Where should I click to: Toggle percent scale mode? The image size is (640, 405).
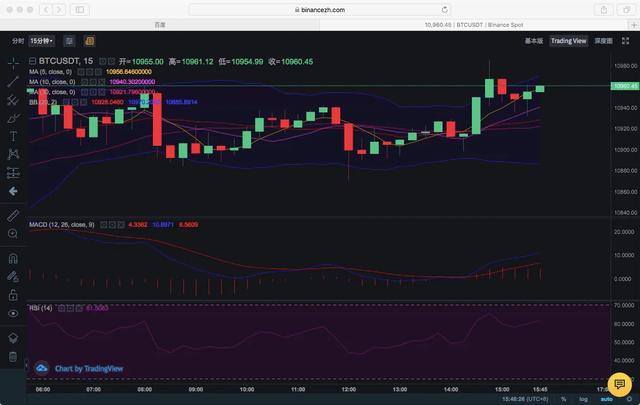pos(564,399)
